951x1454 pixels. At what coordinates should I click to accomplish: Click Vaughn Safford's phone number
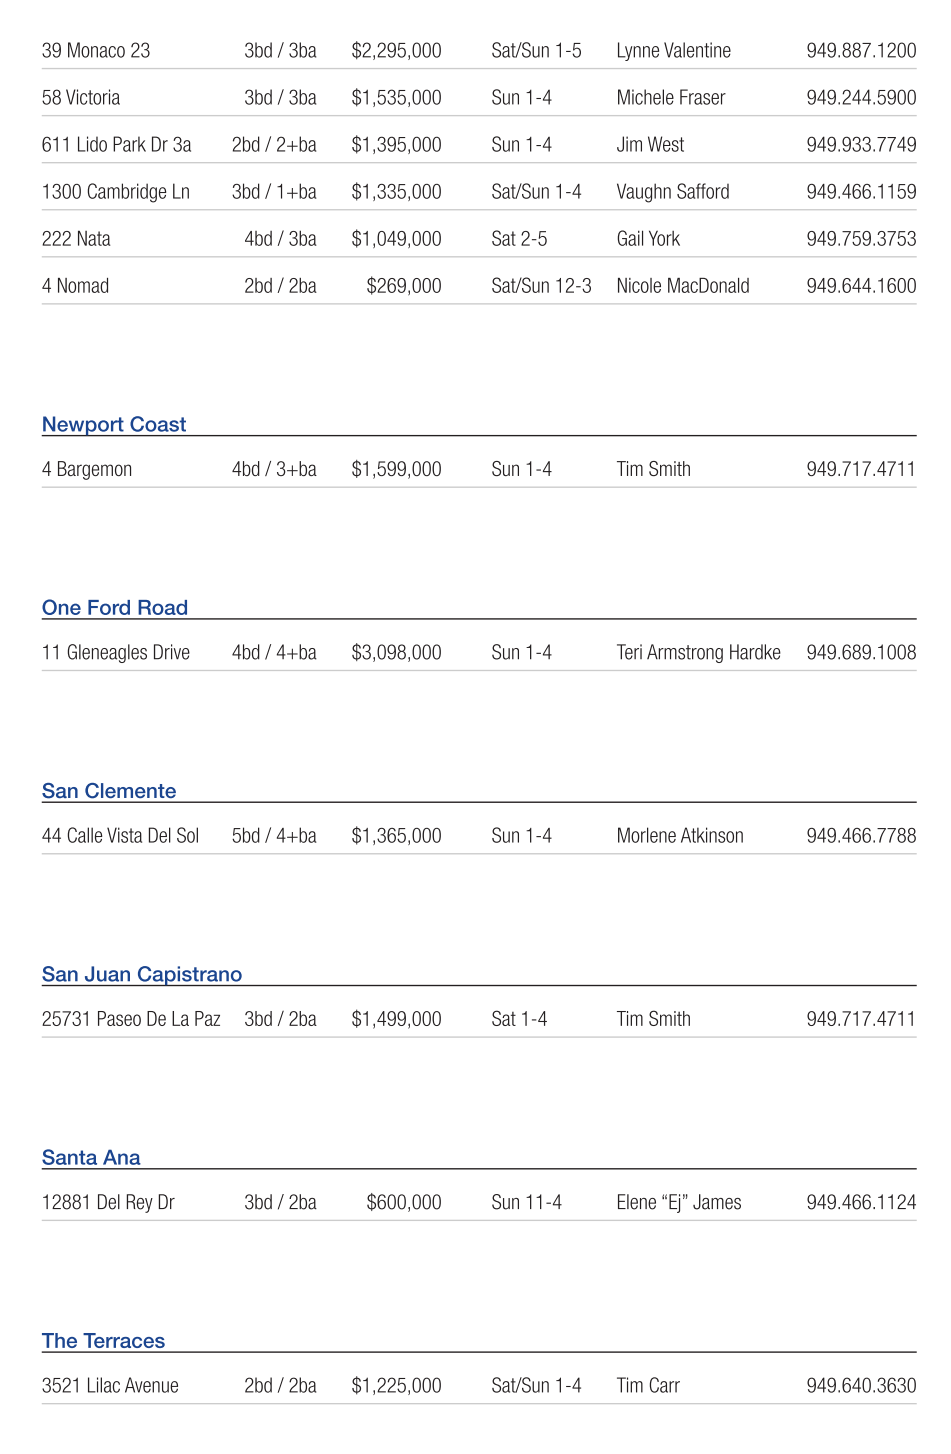click(860, 192)
